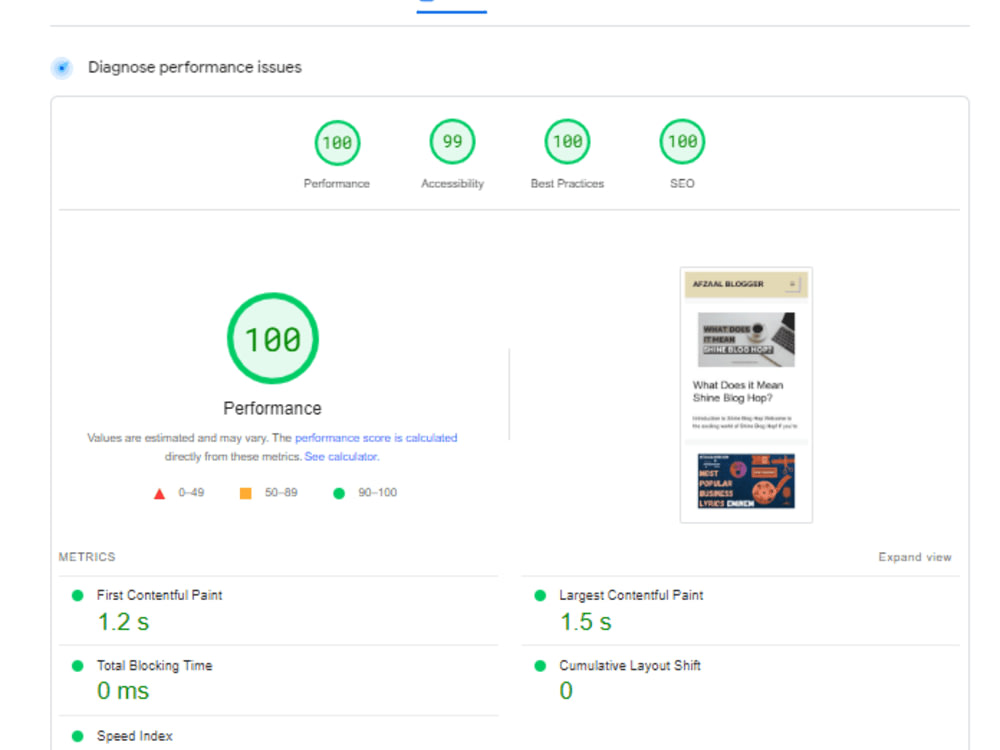Click the 1.5 s value
This screenshot has width=1000, height=750.
(x=585, y=622)
